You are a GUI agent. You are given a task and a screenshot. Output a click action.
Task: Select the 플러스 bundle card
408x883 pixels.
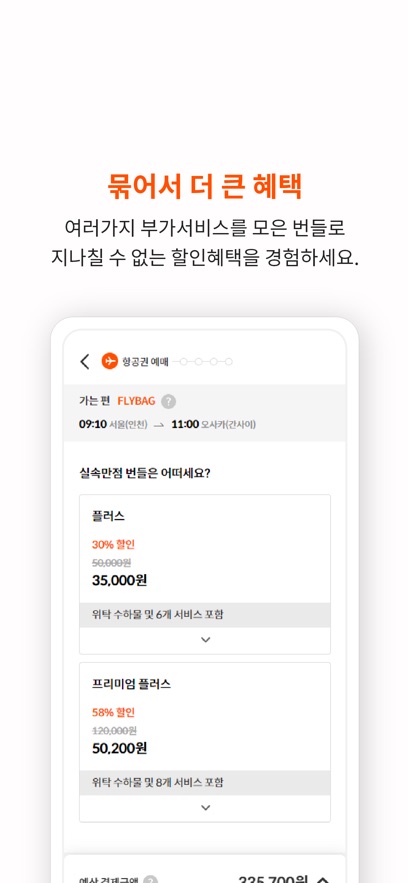pyautogui.click(x=205, y=574)
